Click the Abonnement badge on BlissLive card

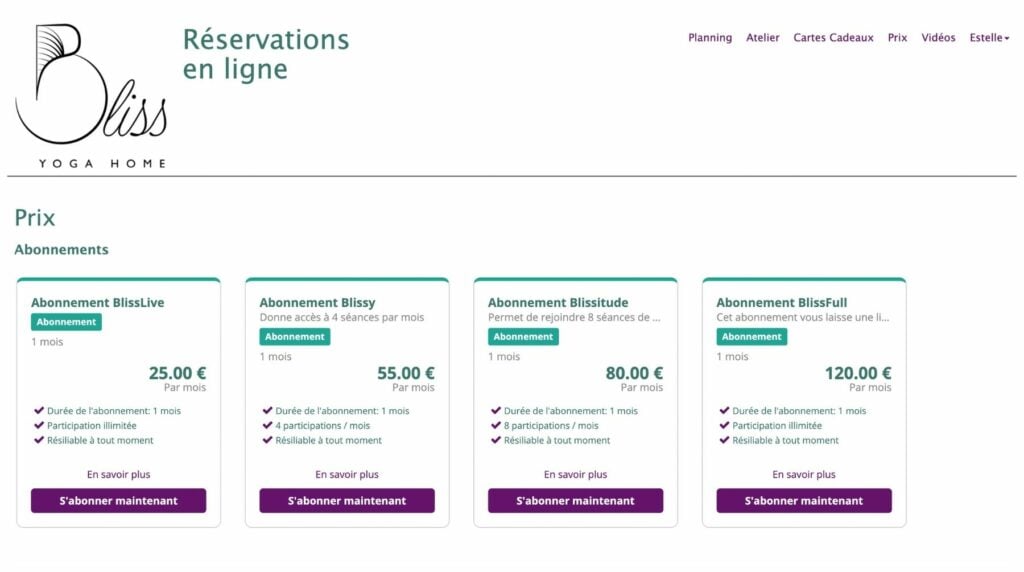(x=66, y=322)
